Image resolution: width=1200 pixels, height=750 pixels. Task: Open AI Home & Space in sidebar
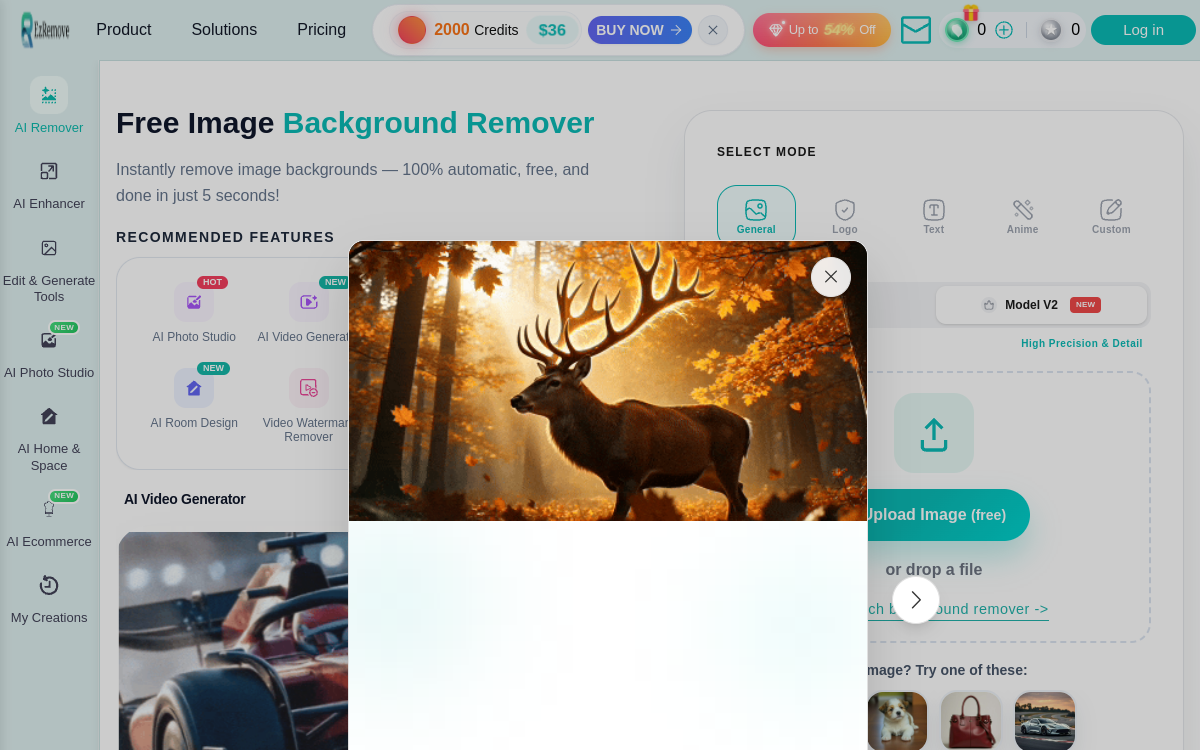(49, 440)
